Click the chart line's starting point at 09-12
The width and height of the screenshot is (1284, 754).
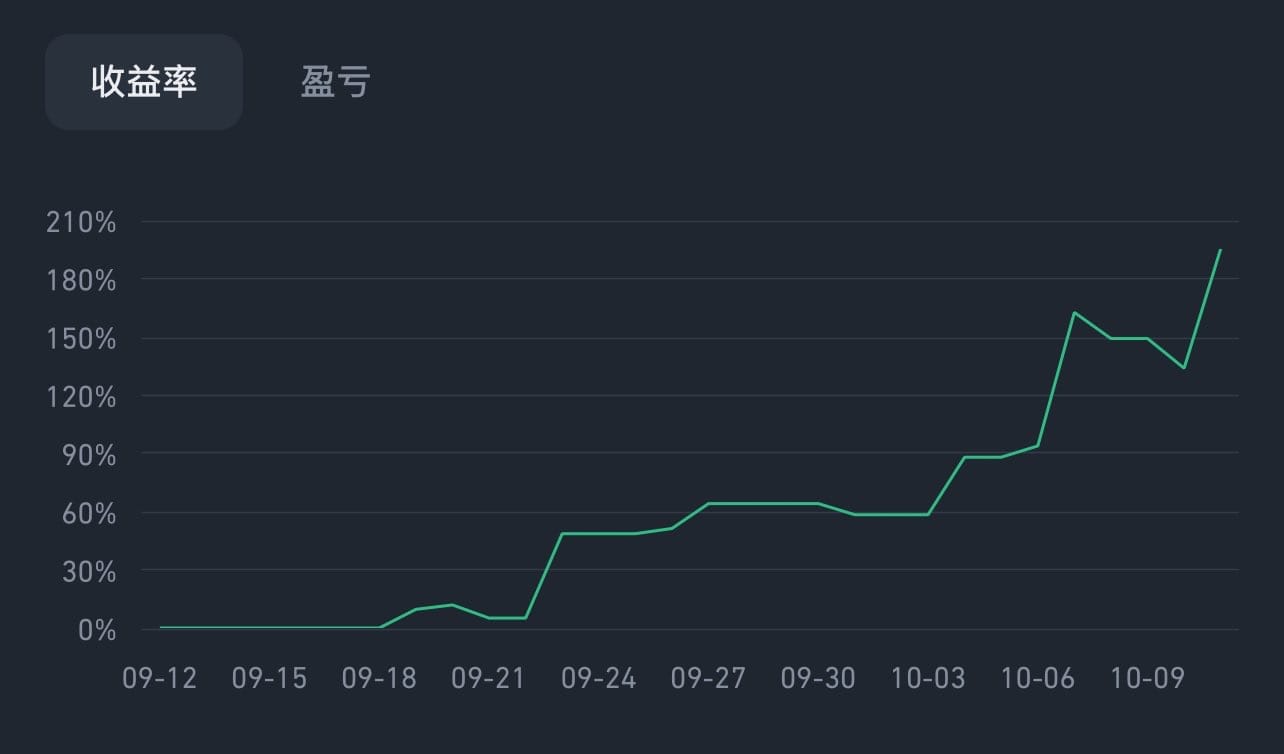161,627
